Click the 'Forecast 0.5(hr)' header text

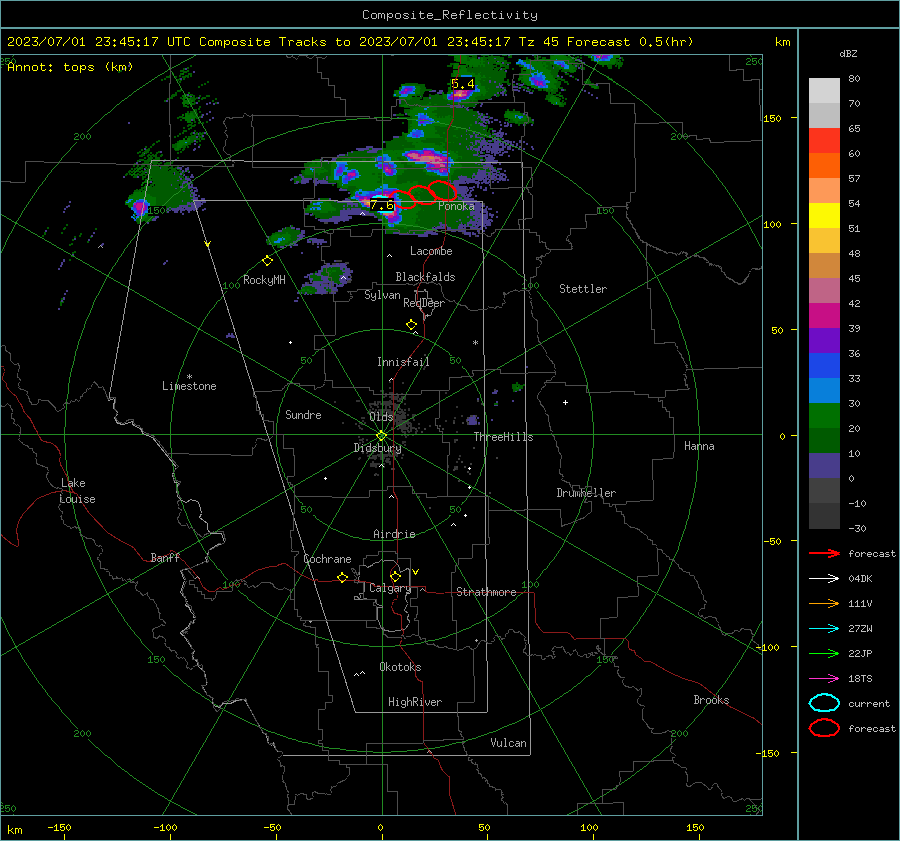tap(630, 42)
